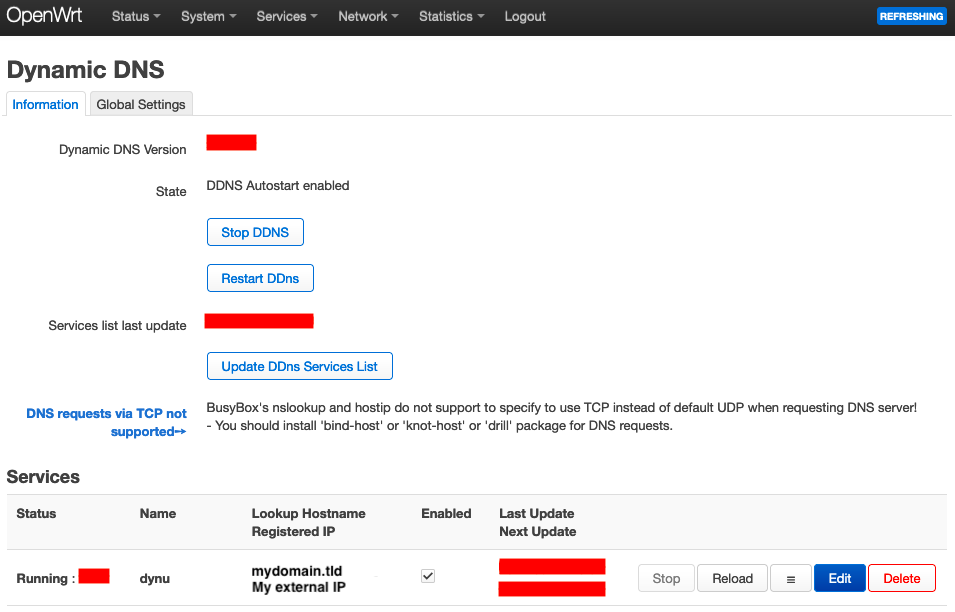Screen dimensions: 955x612
Task: Click the 'Dynamic DNS' page heading
Action: coord(85,69)
